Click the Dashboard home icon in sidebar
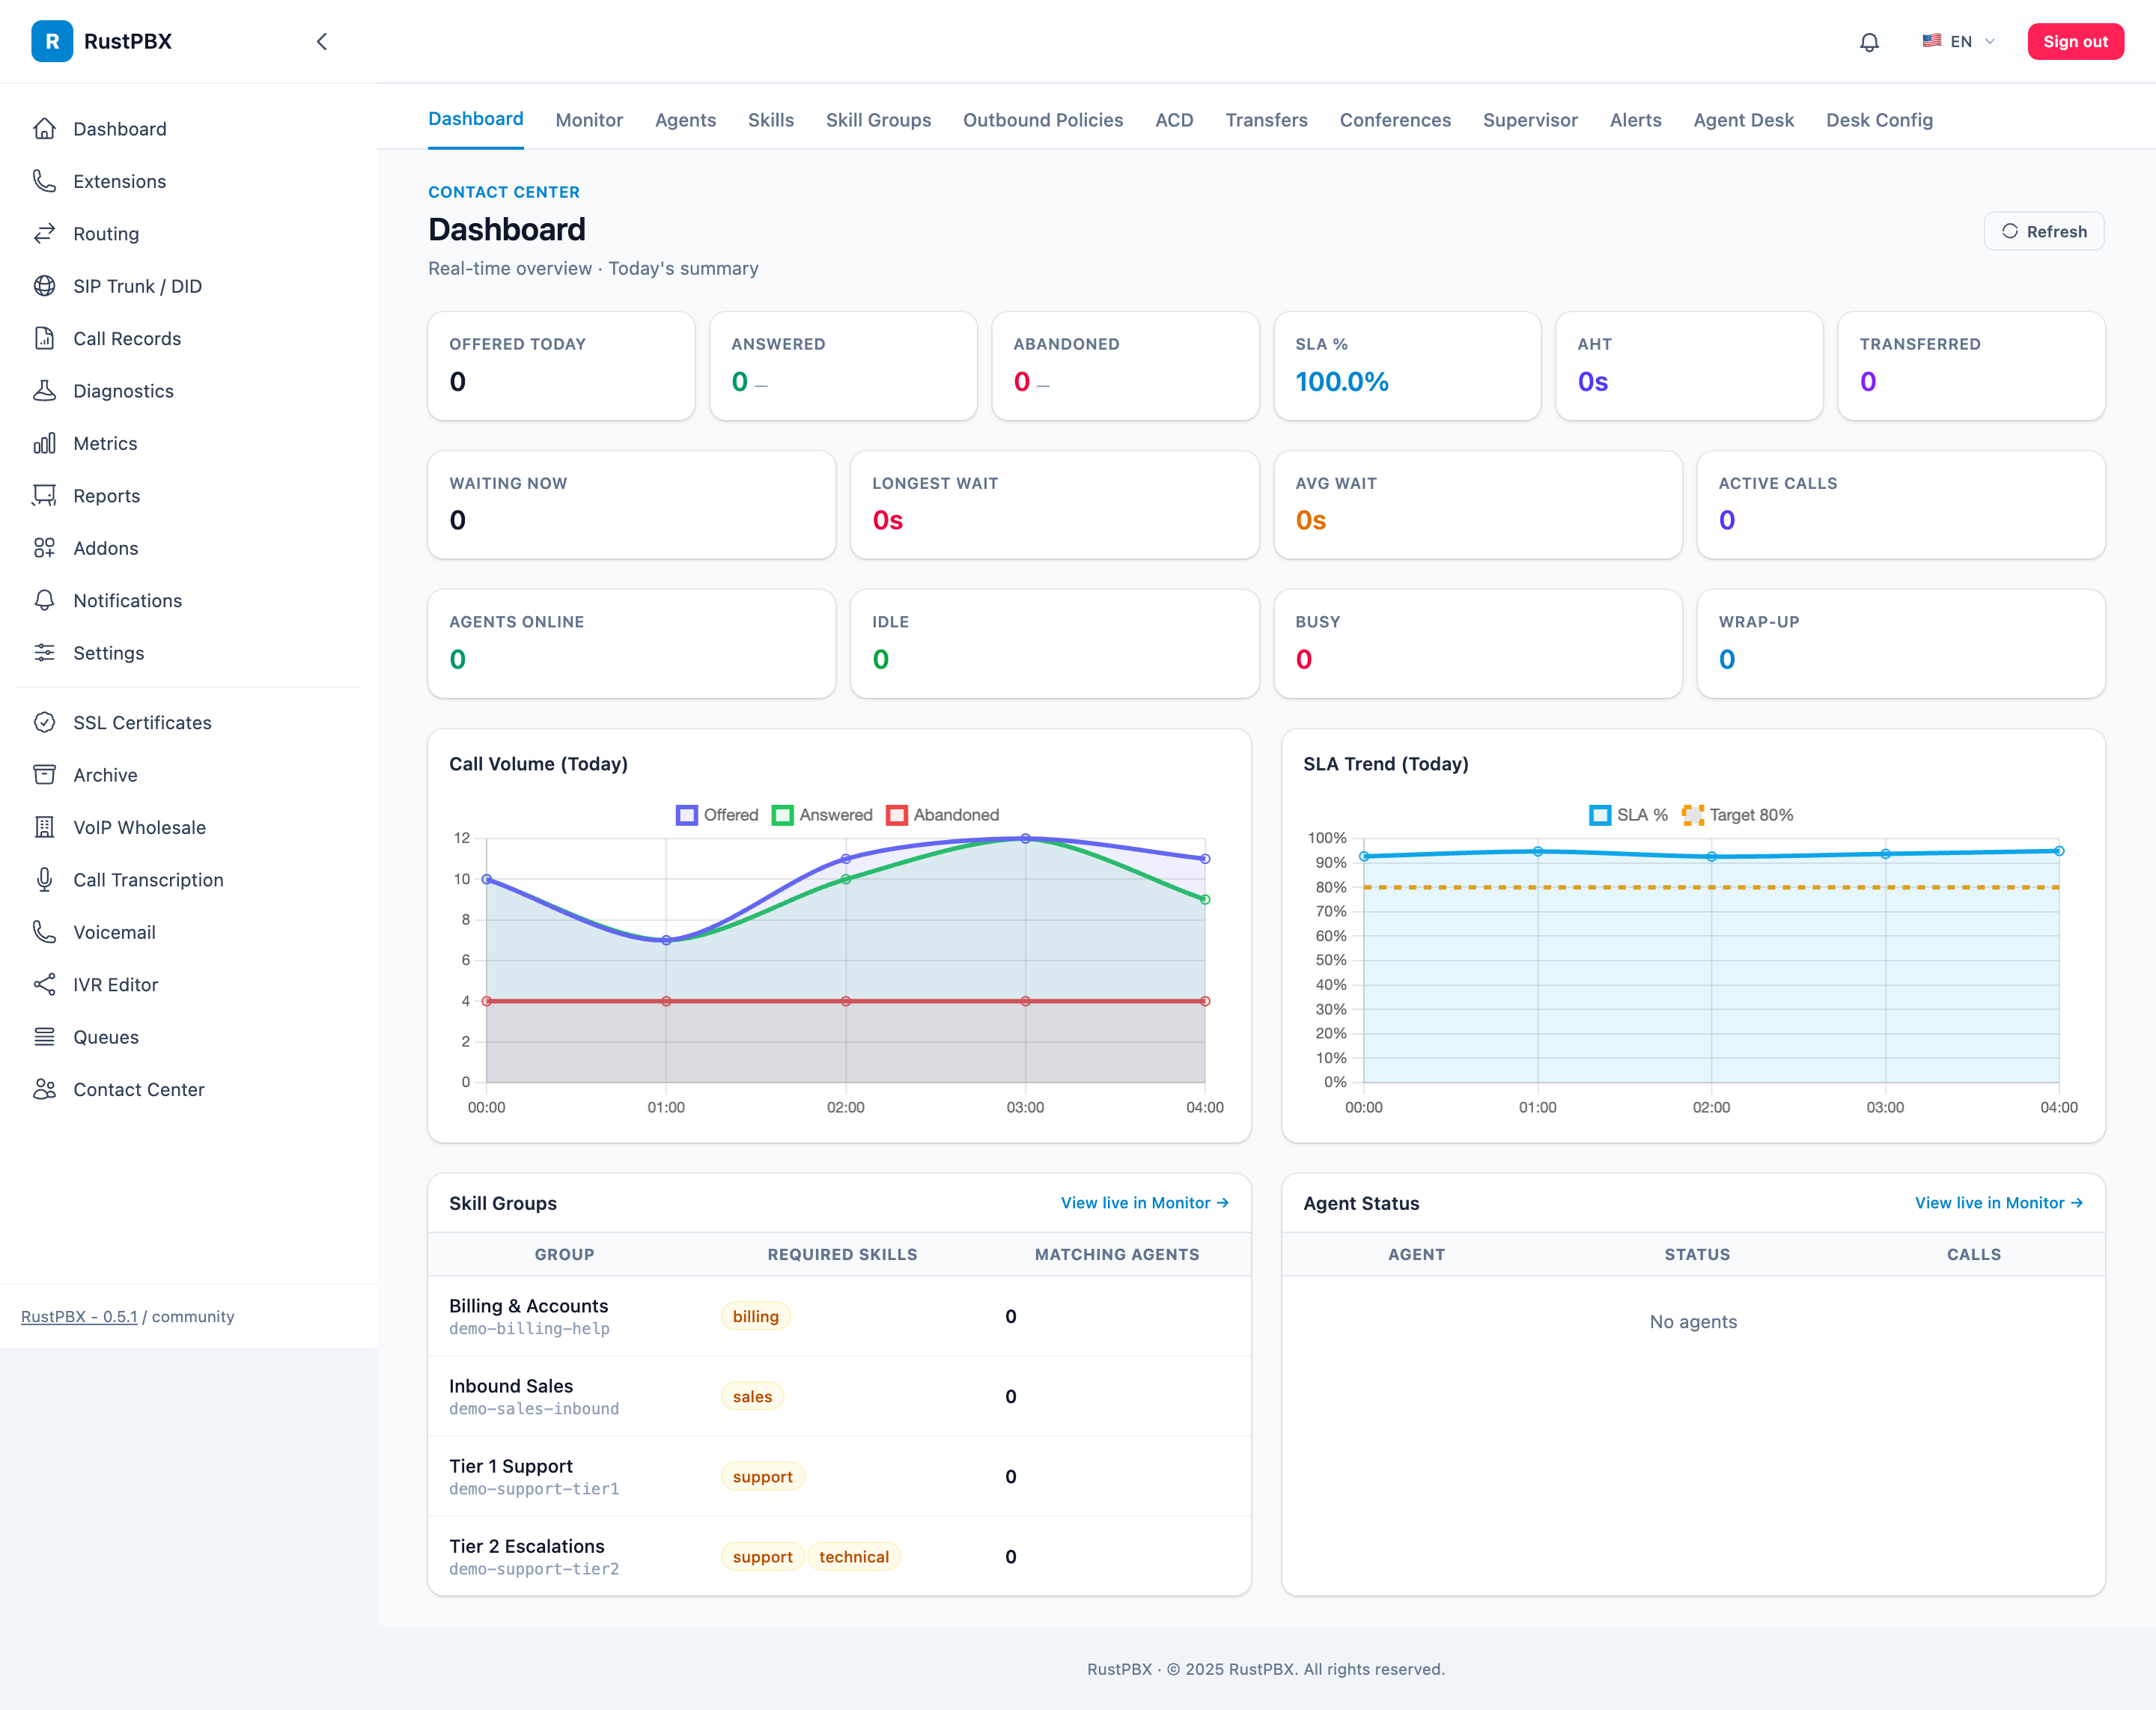 (x=44, y=129)
